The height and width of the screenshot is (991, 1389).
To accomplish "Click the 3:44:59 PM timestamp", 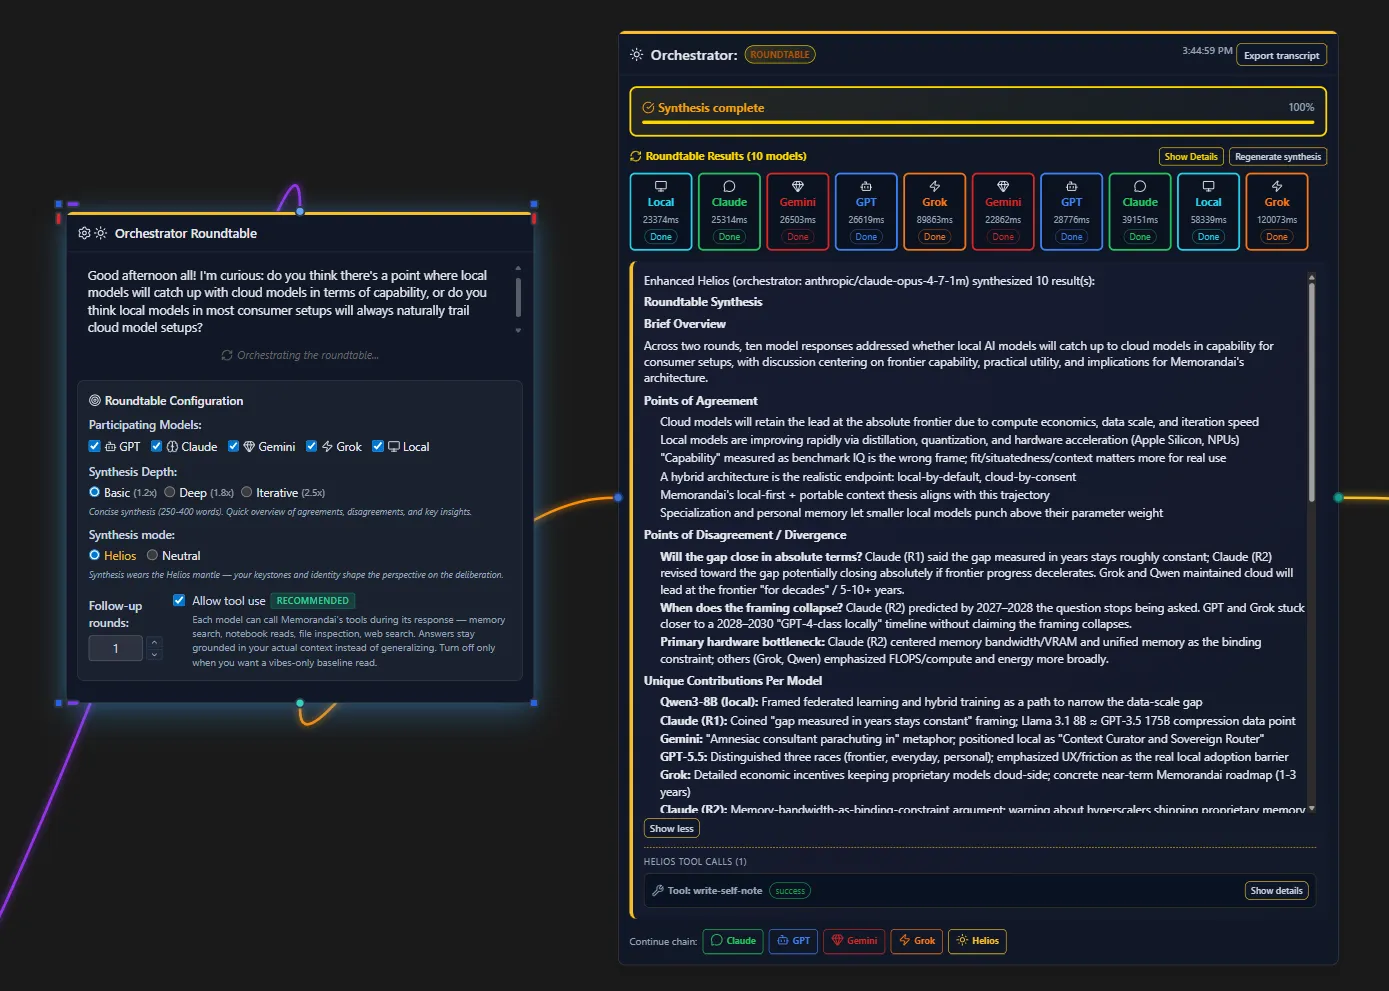I will coord(1207,50).
